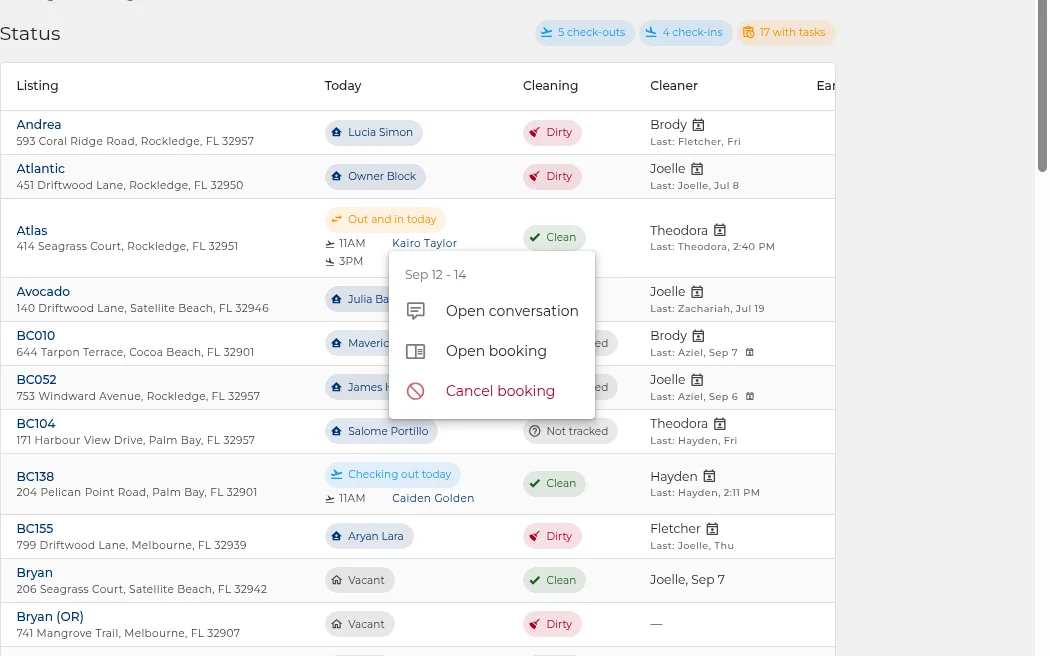This screenshot has width=1050, height=656.
Task: Open the Atlantic listing
Action: tap(41, 169)
